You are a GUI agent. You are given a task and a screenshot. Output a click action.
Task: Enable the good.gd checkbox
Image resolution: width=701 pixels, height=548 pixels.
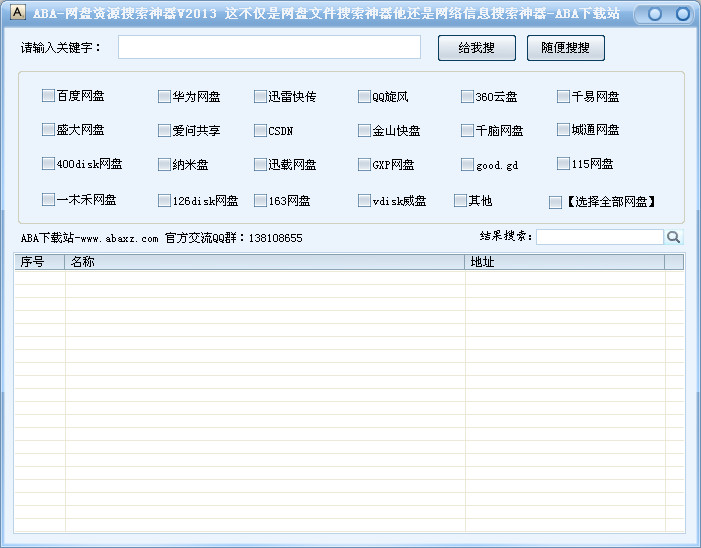pos(467,164)
